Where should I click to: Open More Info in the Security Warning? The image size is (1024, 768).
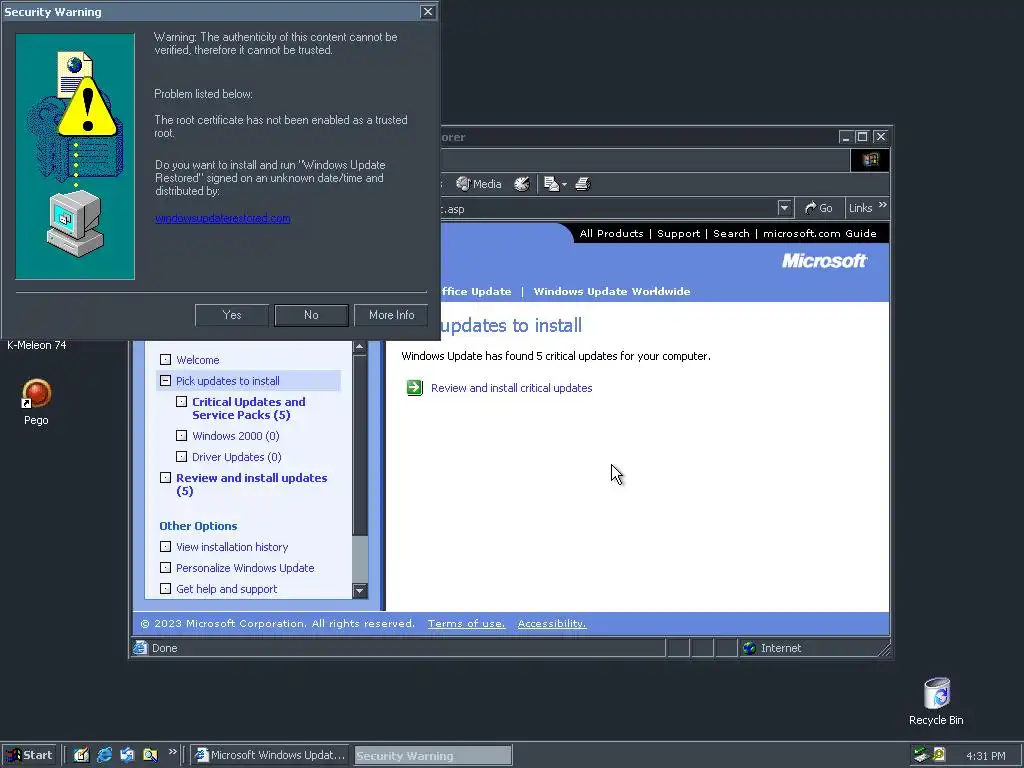point(391,315)
